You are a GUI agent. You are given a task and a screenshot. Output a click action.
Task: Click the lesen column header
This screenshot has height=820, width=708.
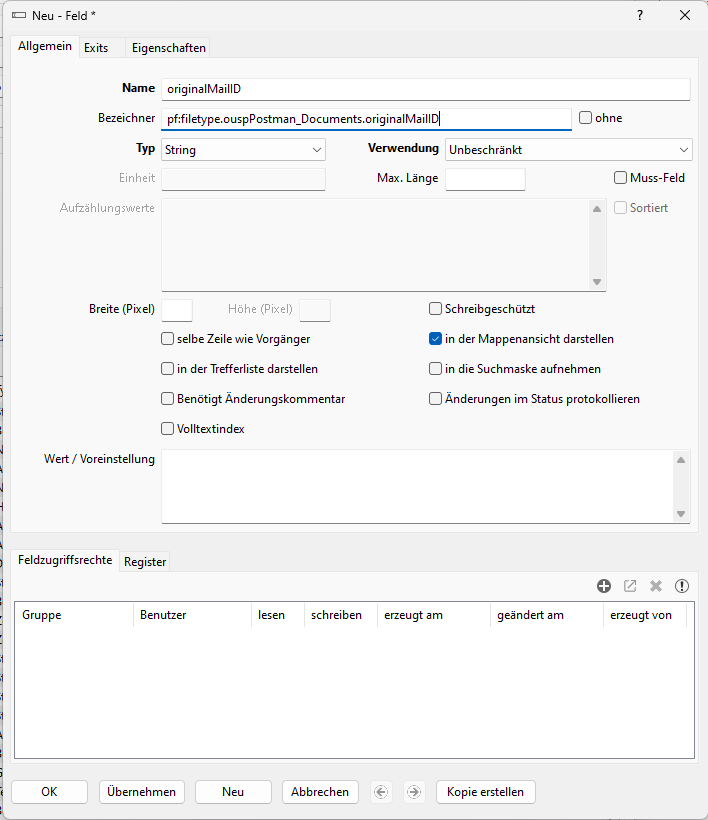point(278,615)
